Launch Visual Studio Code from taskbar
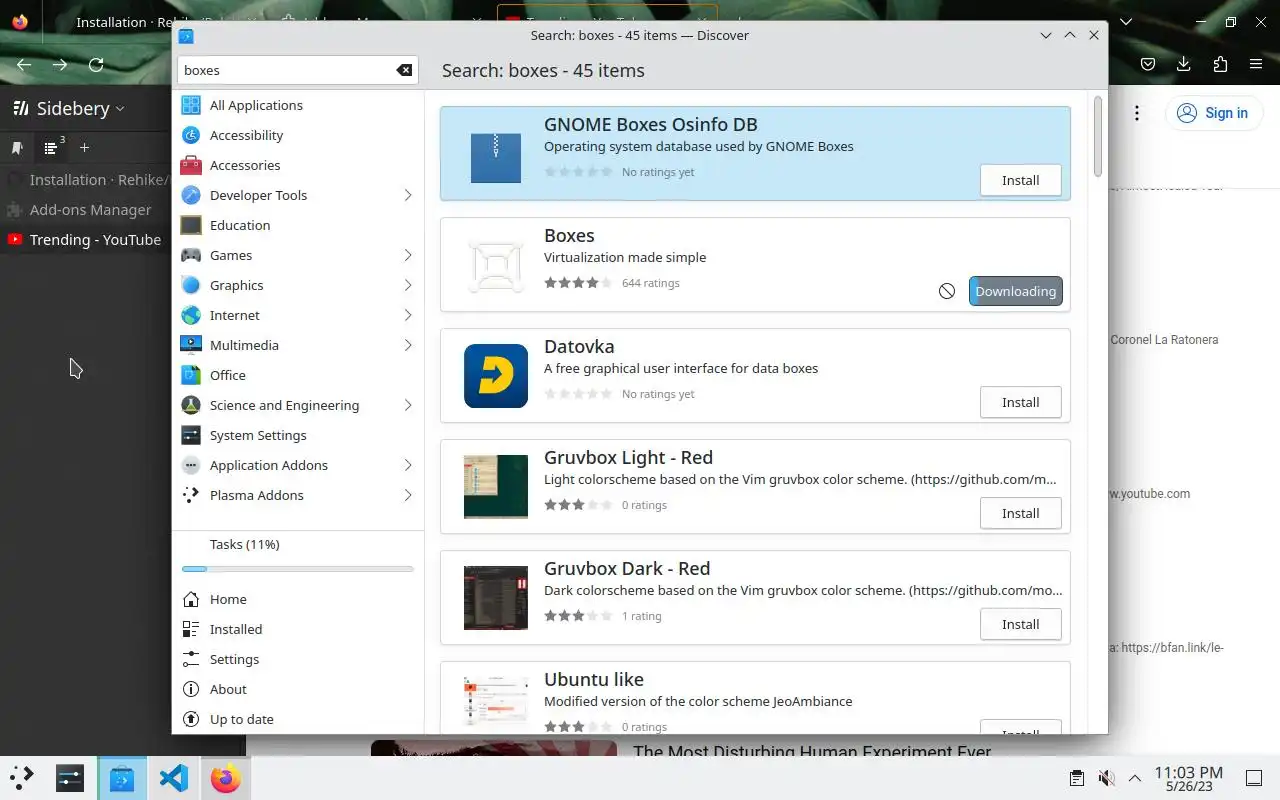The height and width of the screenshot is (800, 1280). point(173,778)
